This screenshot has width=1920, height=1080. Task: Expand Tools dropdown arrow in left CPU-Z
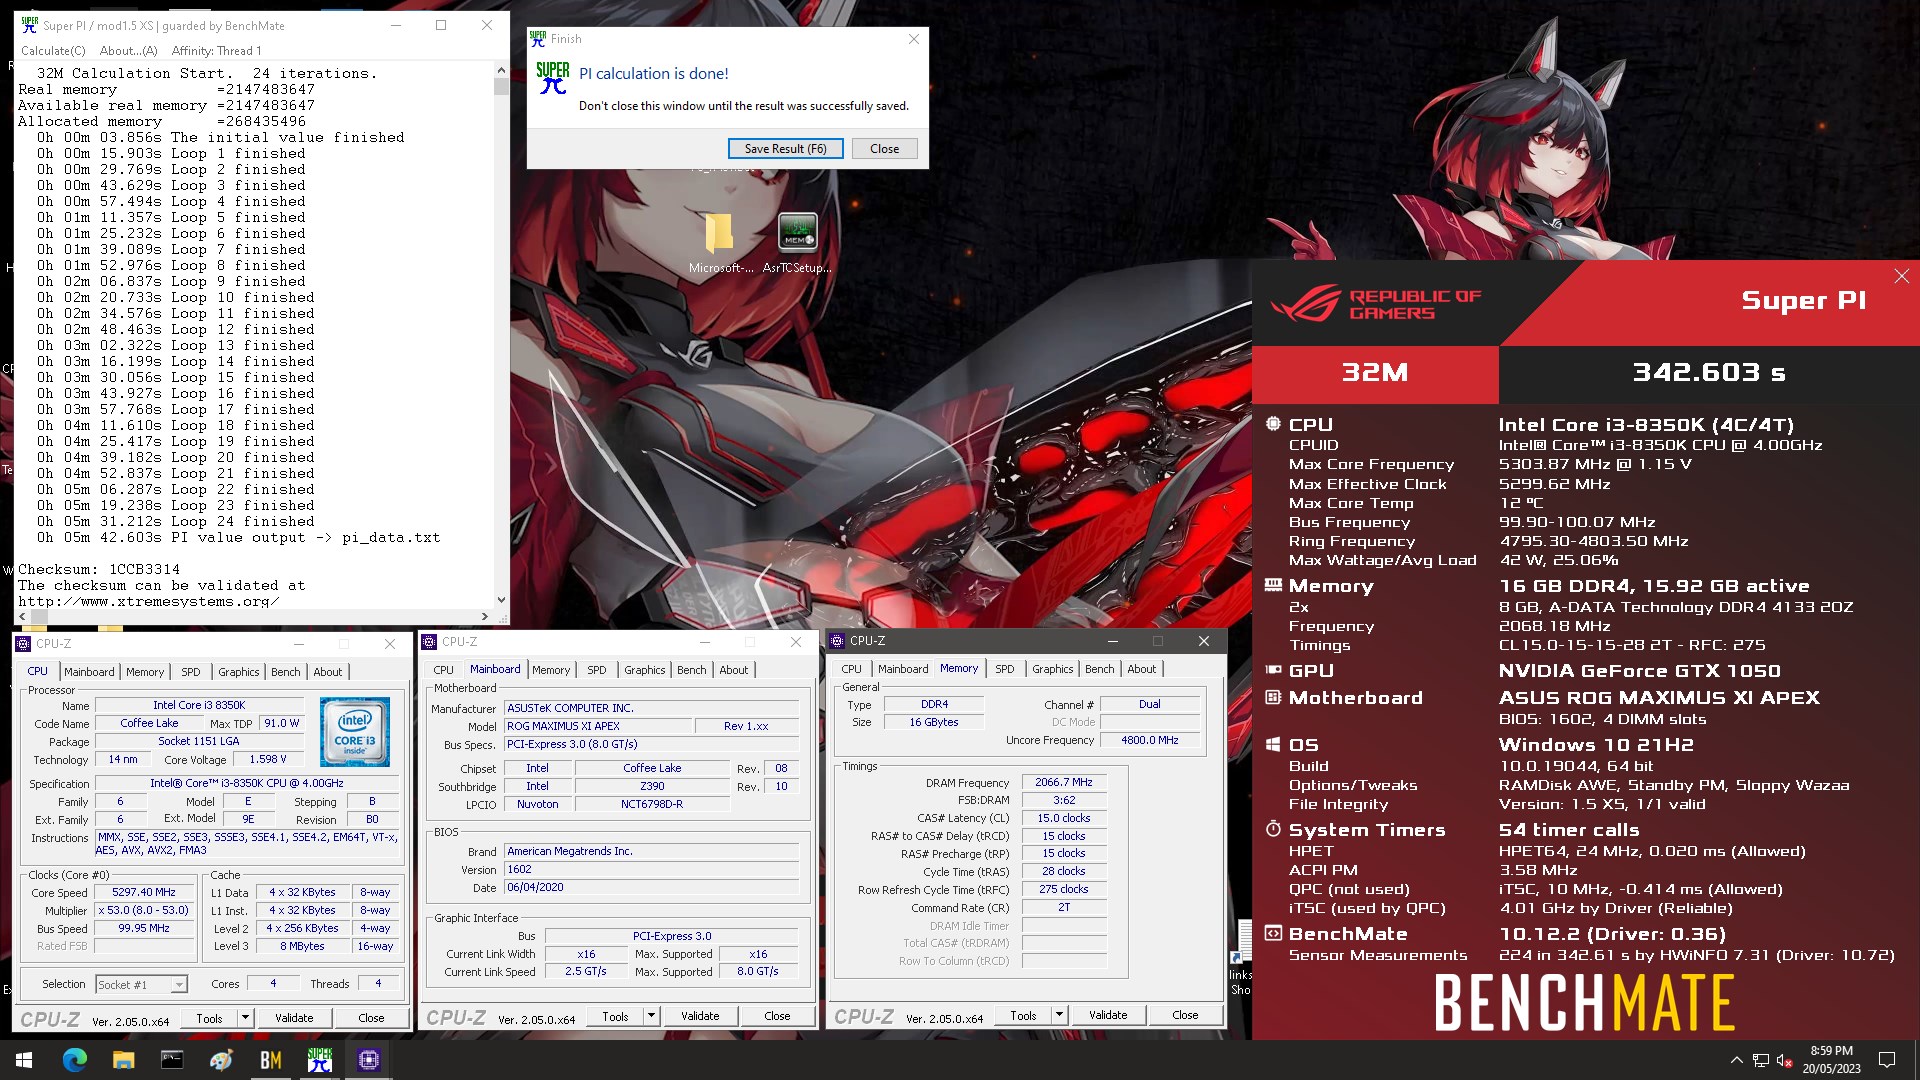pyautogui.click(x=245, y=1018)
